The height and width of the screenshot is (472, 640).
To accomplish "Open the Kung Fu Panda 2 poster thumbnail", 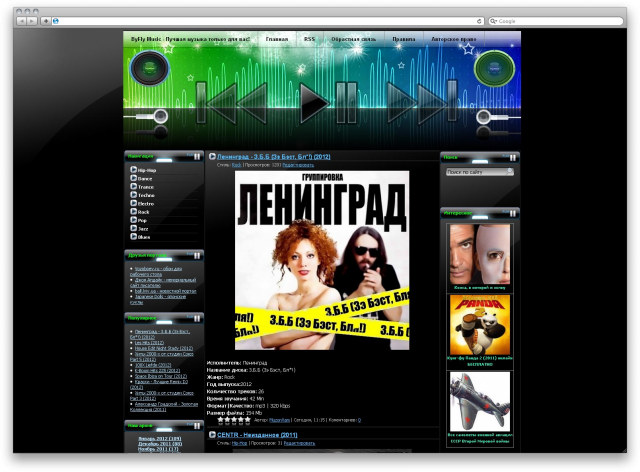I will (x=479, y=319).
